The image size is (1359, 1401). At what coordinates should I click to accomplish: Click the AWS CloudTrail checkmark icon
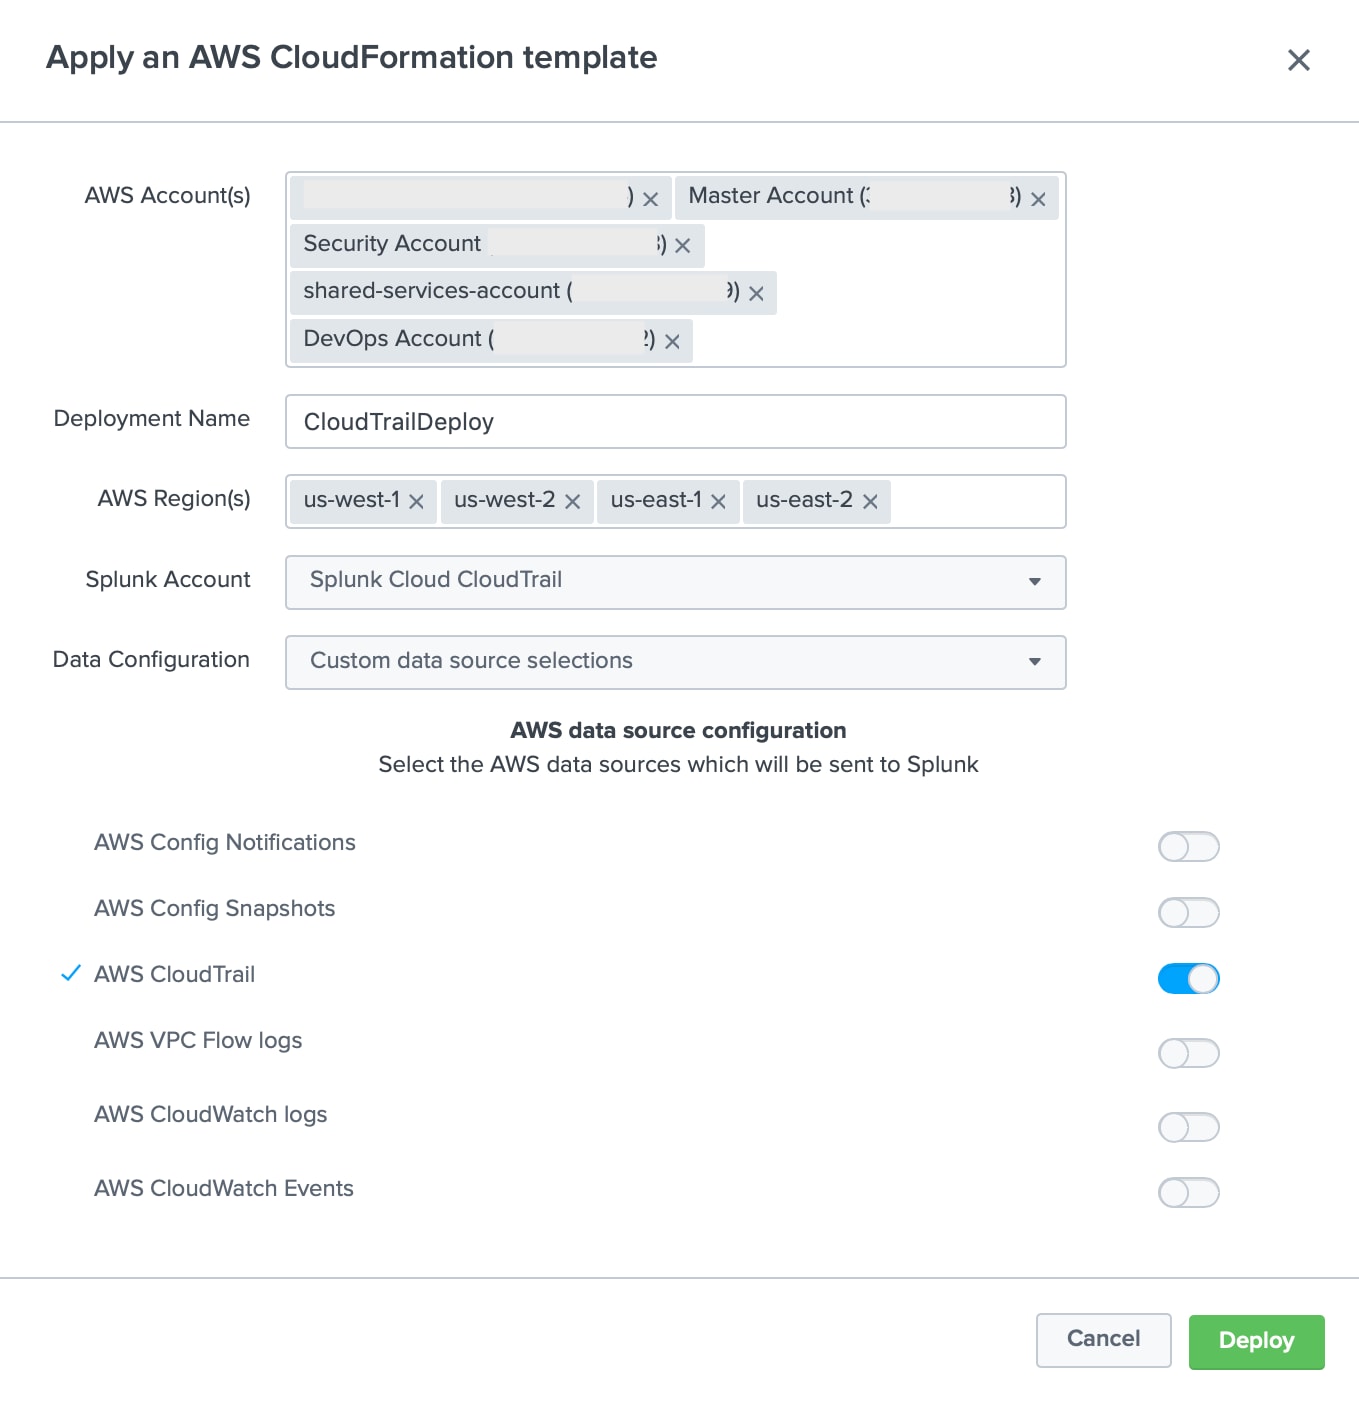70,973
